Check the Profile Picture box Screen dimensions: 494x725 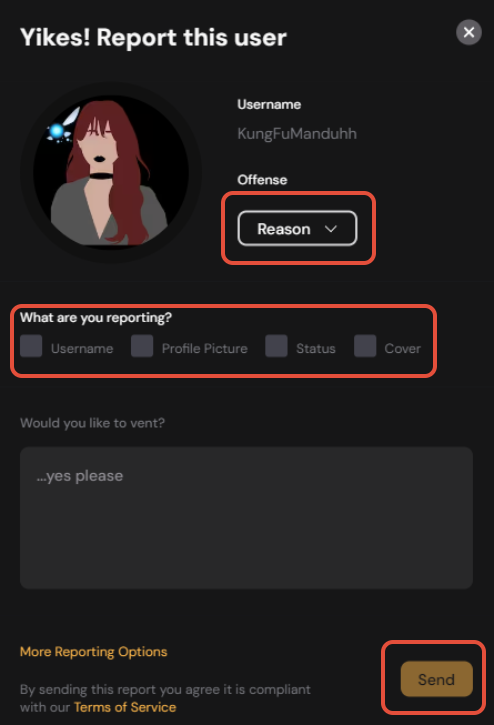(x=142, y=346)
